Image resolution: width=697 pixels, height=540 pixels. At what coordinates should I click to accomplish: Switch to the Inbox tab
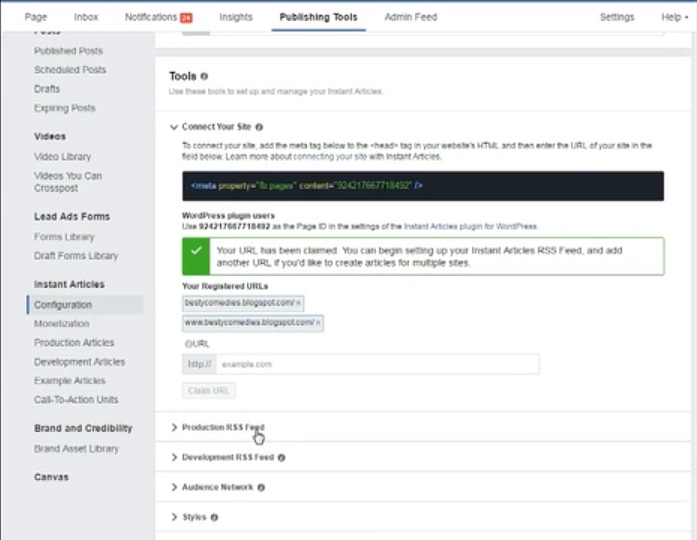(86, 17)
